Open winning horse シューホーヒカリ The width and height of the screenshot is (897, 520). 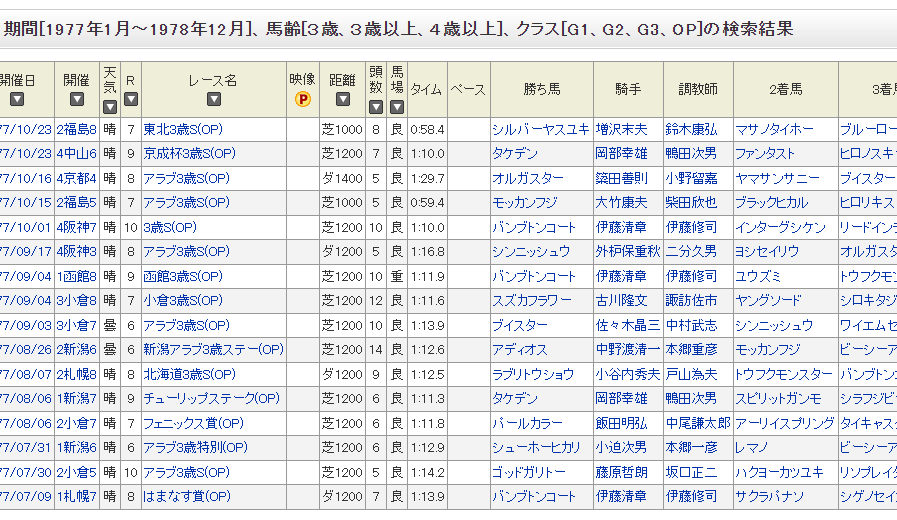tap(536, 448)
